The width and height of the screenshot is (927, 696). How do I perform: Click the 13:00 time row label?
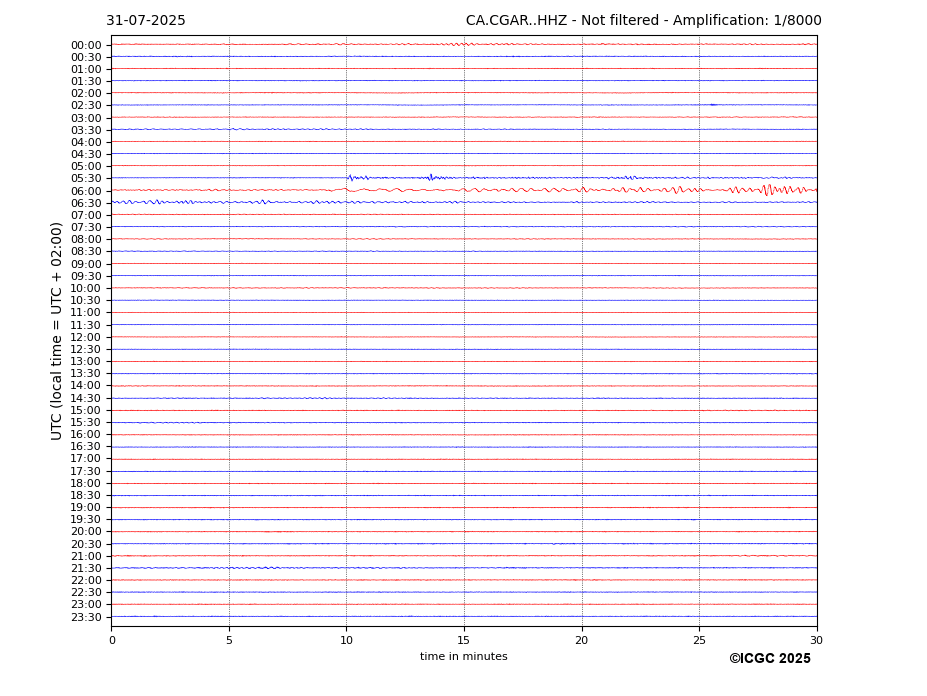tap(86, 361)
